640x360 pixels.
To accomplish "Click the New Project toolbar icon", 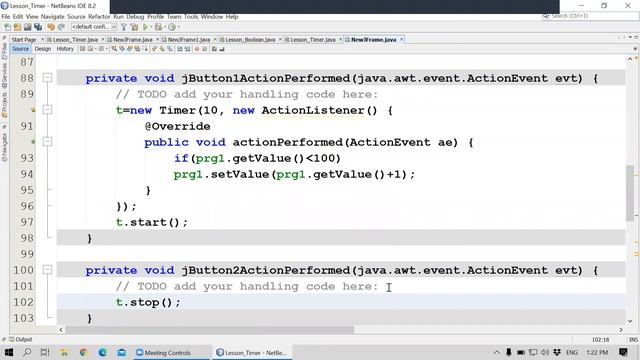I will [x=17, y=27].
